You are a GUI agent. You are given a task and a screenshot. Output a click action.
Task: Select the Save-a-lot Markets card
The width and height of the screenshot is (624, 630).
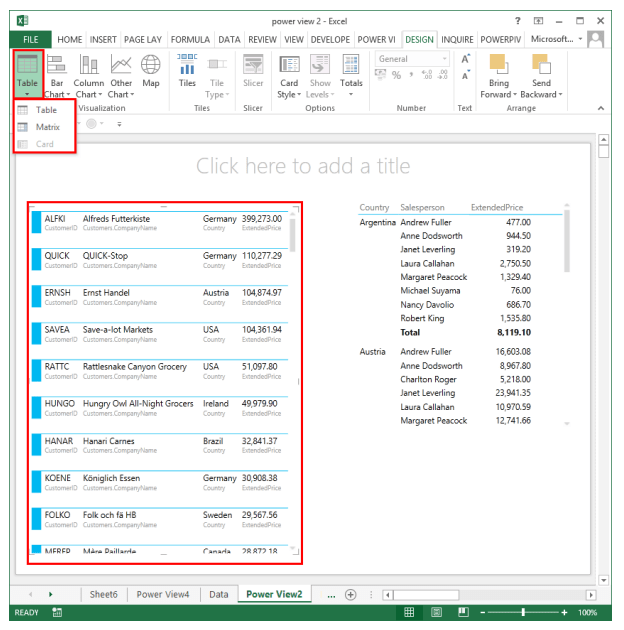click(x=160, y=334)
